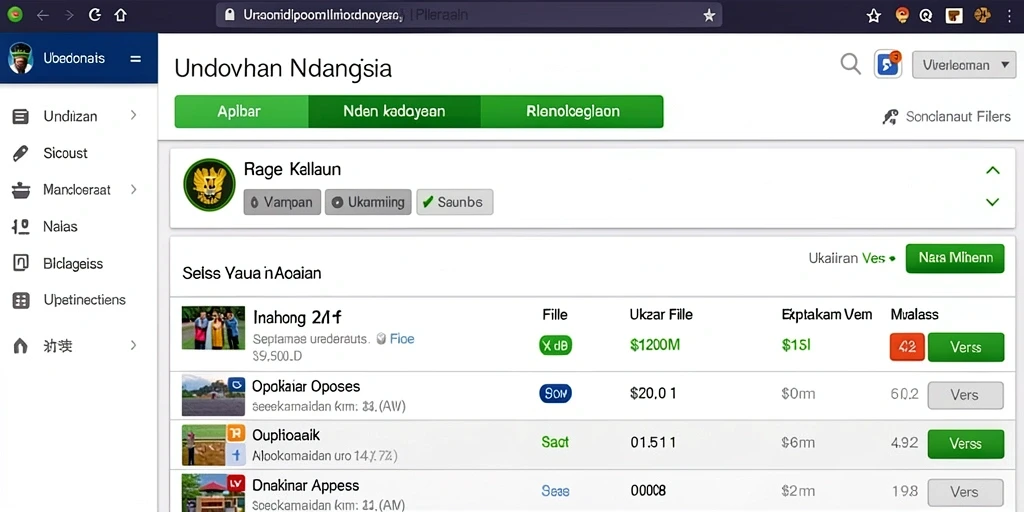Viewport: 1024px width, 512px height.
Task: Open the Inahong 21f listing thumbnail
Action: pos(214,328)
